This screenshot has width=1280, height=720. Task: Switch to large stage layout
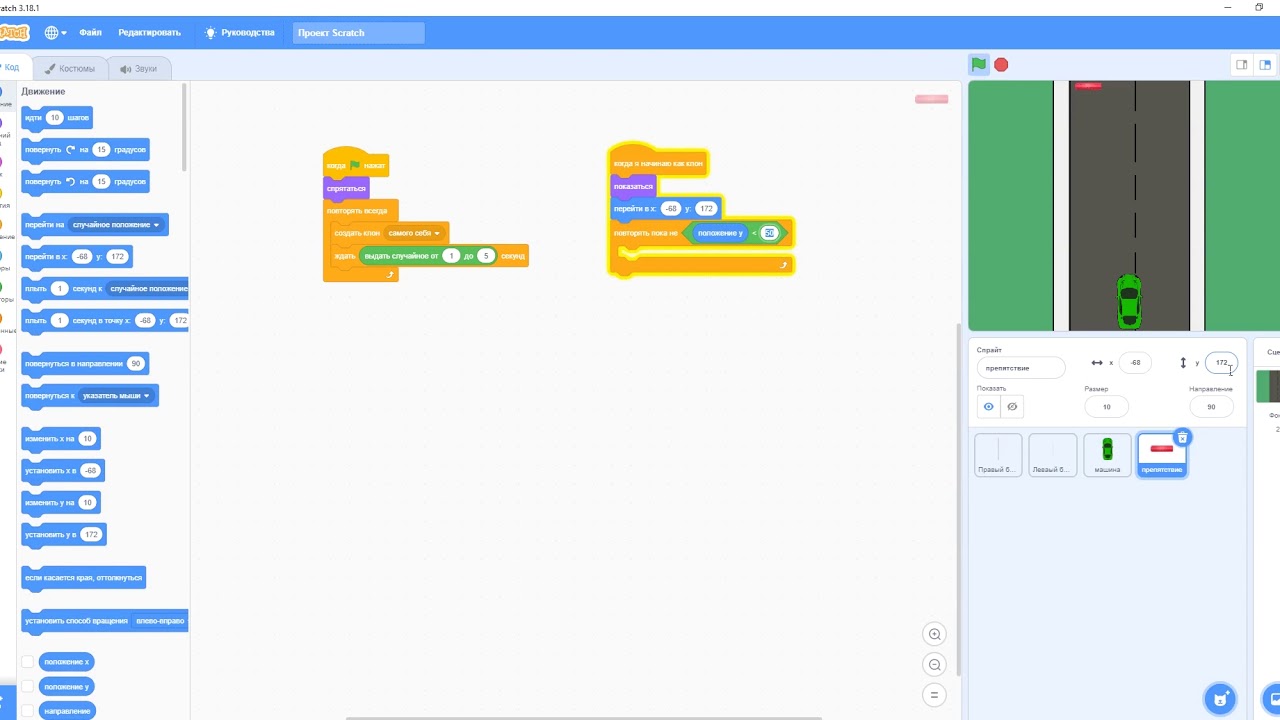[1266, 65]
